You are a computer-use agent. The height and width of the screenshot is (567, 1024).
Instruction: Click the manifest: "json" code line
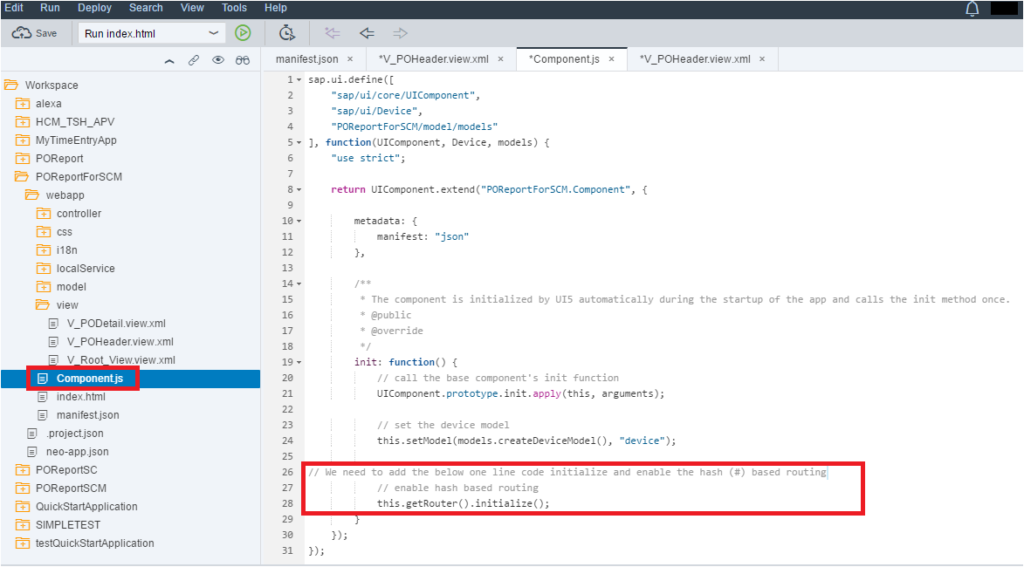point(423,236)
